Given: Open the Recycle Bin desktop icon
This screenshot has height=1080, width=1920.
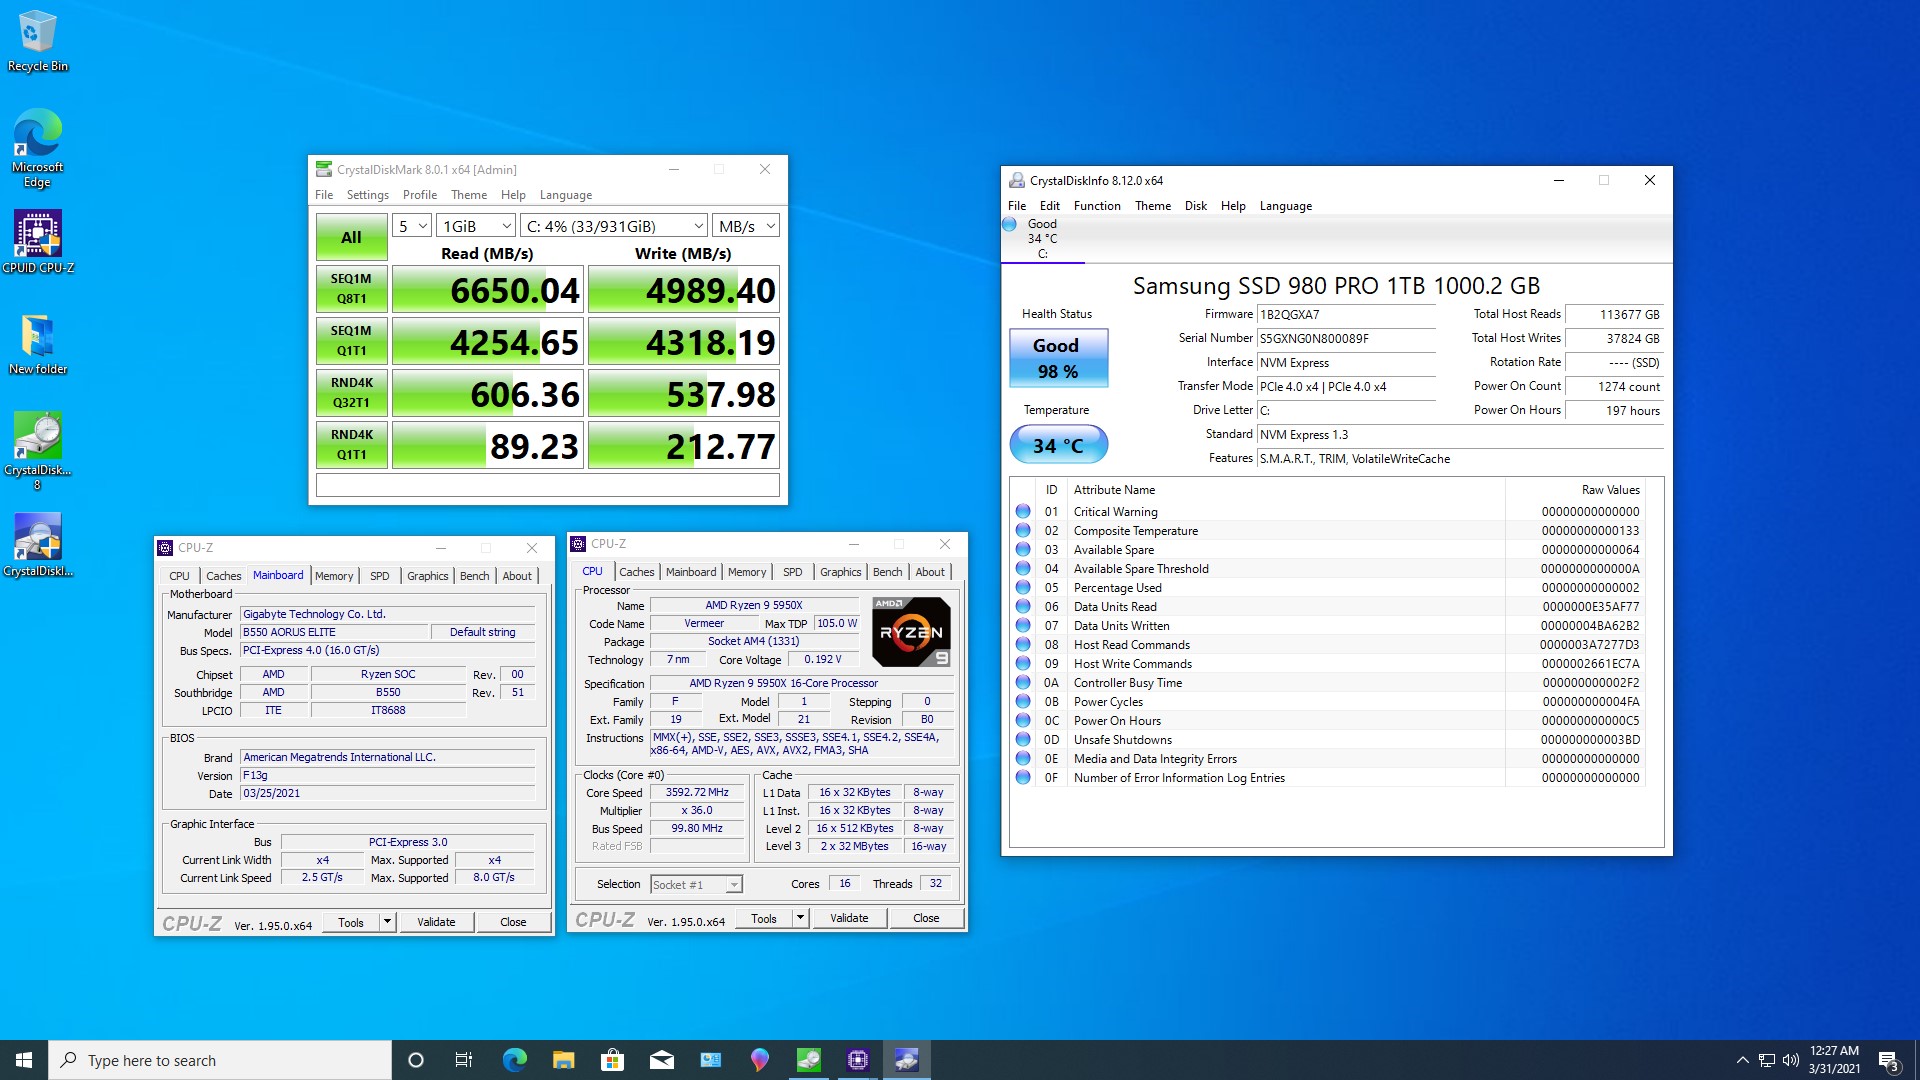Looking at the screenshot, I should point(38,41).
